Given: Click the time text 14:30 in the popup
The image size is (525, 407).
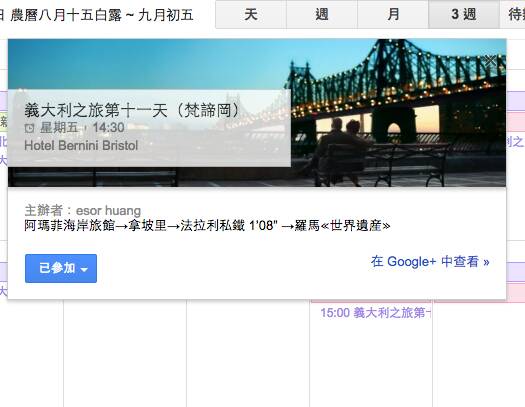Looking at the screenshot, I should point(108,128).
